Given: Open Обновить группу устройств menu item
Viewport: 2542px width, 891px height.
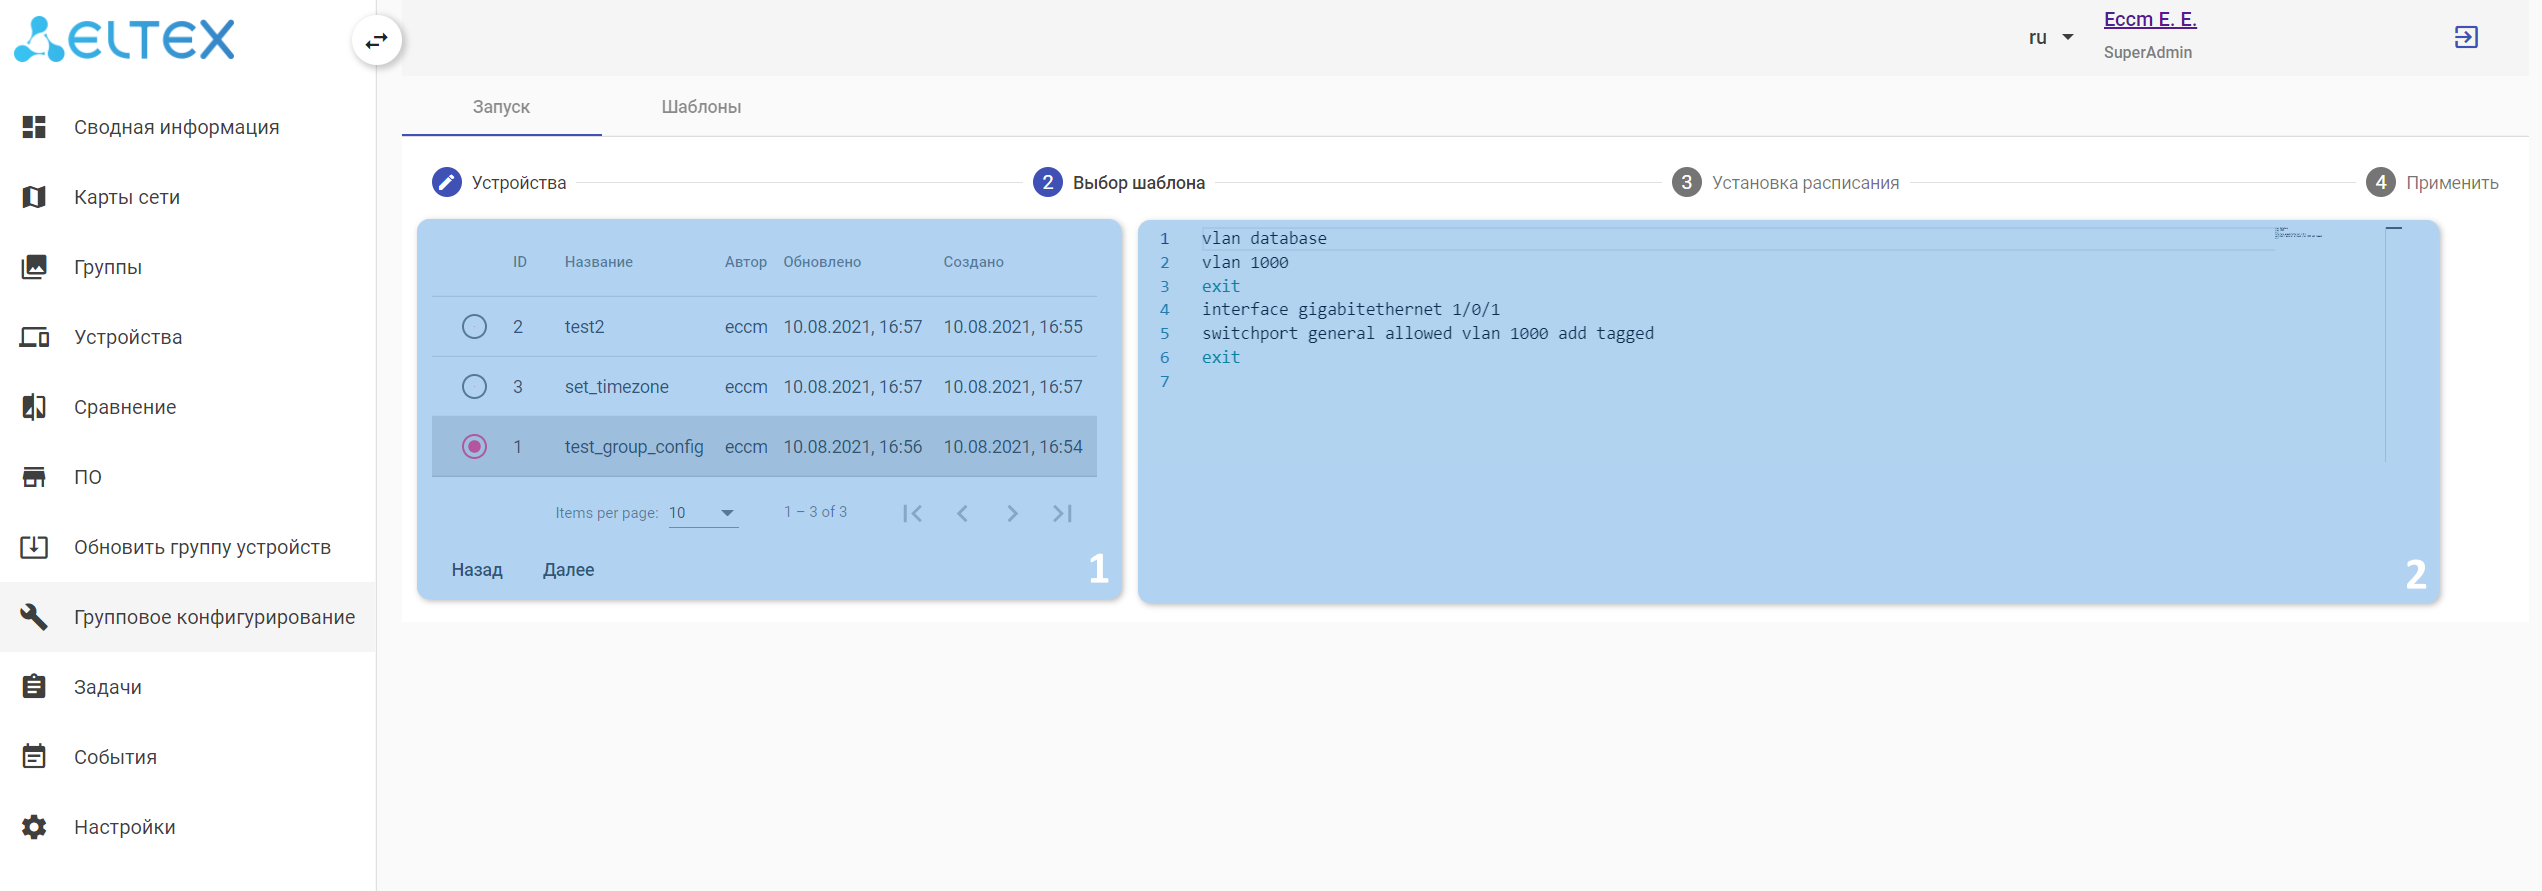Looking at the screenshot, I should pos(188,547).
